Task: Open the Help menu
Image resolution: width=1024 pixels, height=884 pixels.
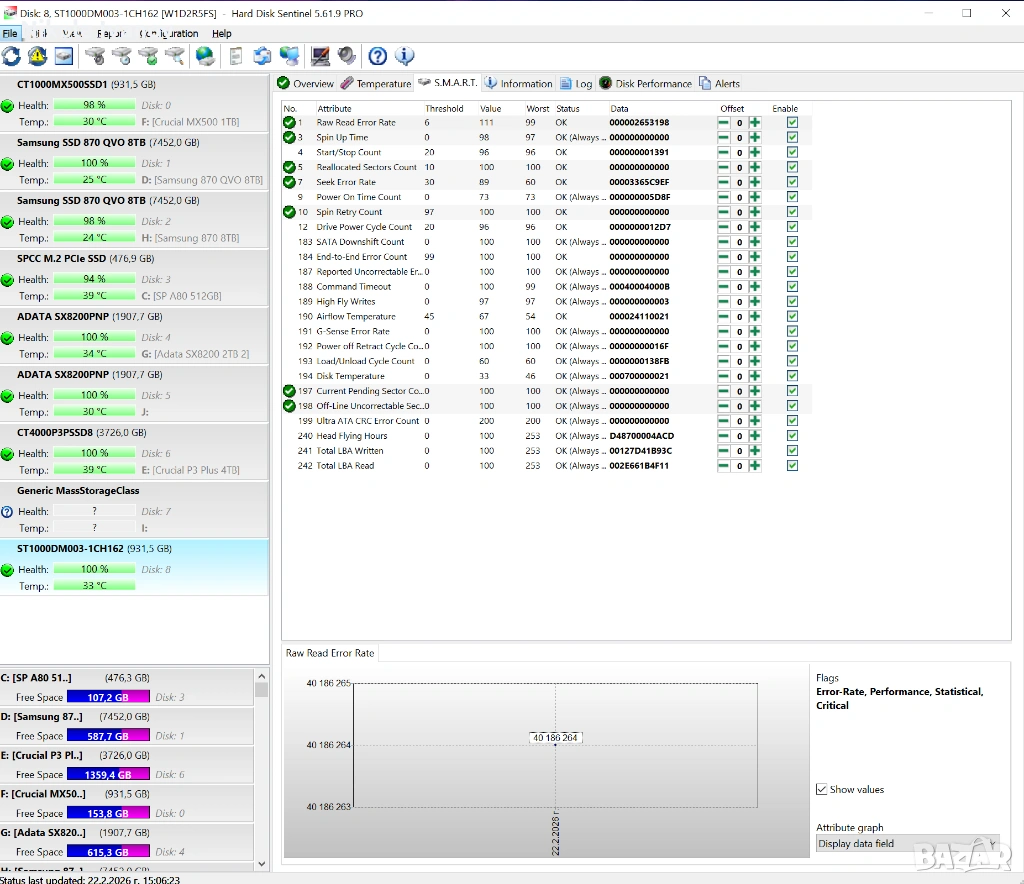Action: [221, 34]
